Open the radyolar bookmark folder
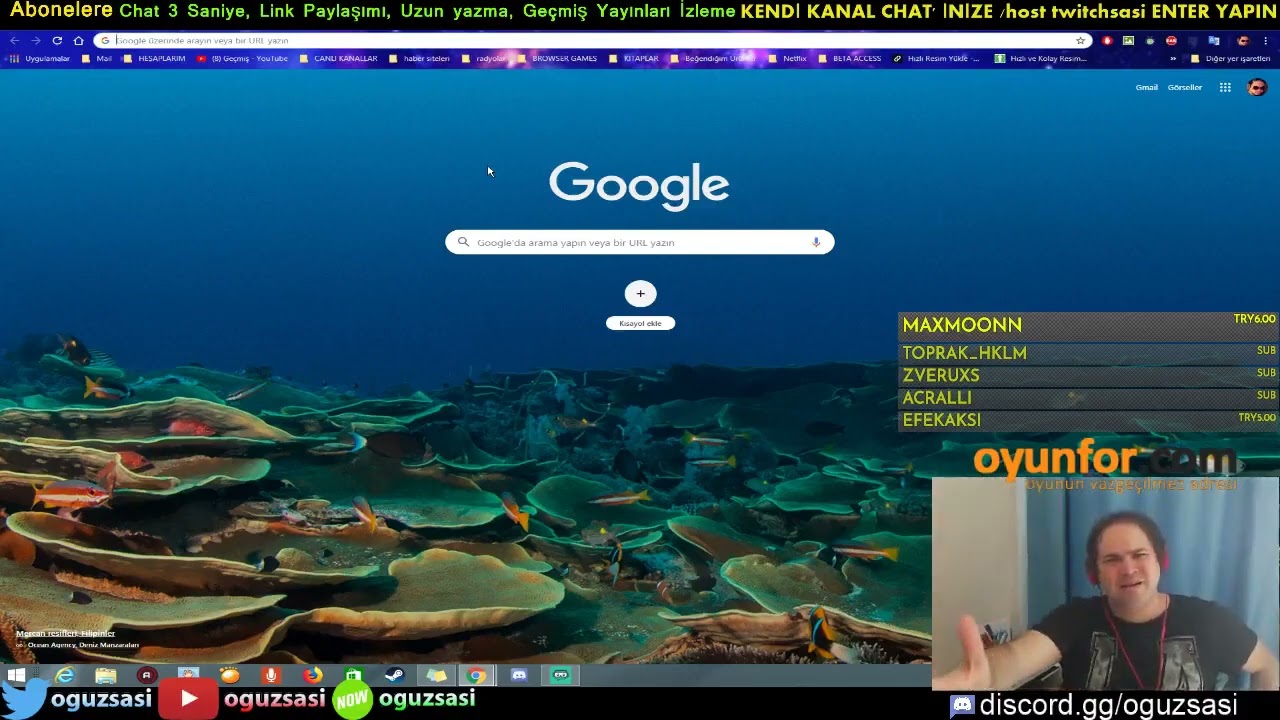Screen dimensions: 1280x720 [x=485, y=58]
